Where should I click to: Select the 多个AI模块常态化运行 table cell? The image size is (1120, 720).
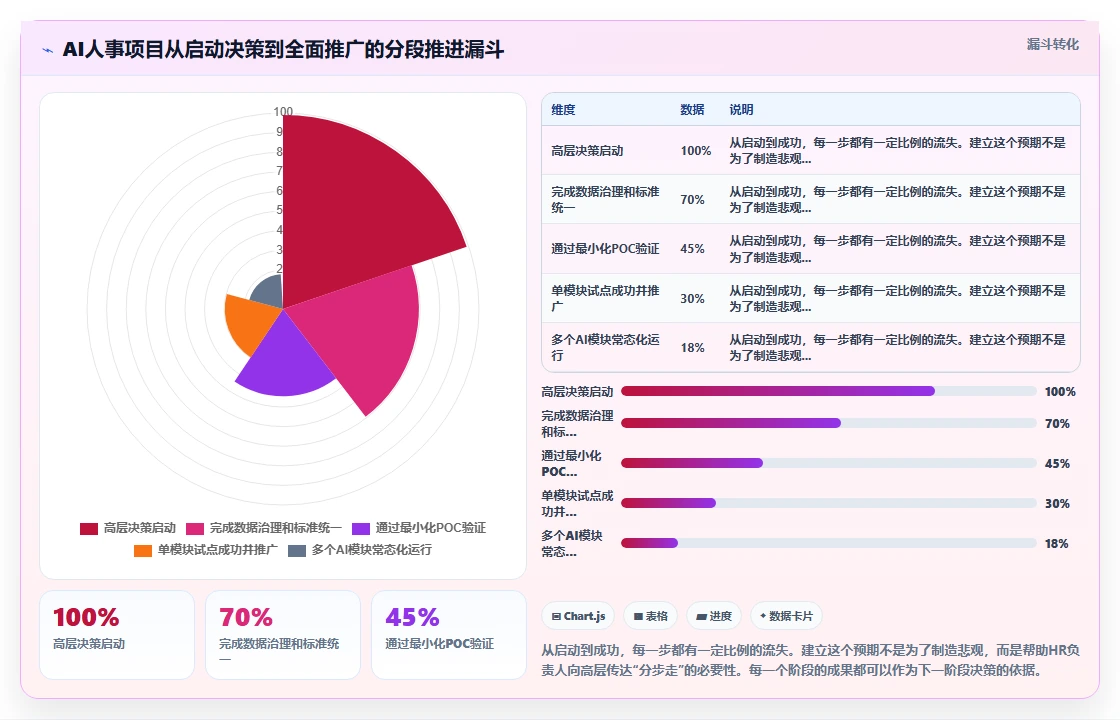[606, 348]
